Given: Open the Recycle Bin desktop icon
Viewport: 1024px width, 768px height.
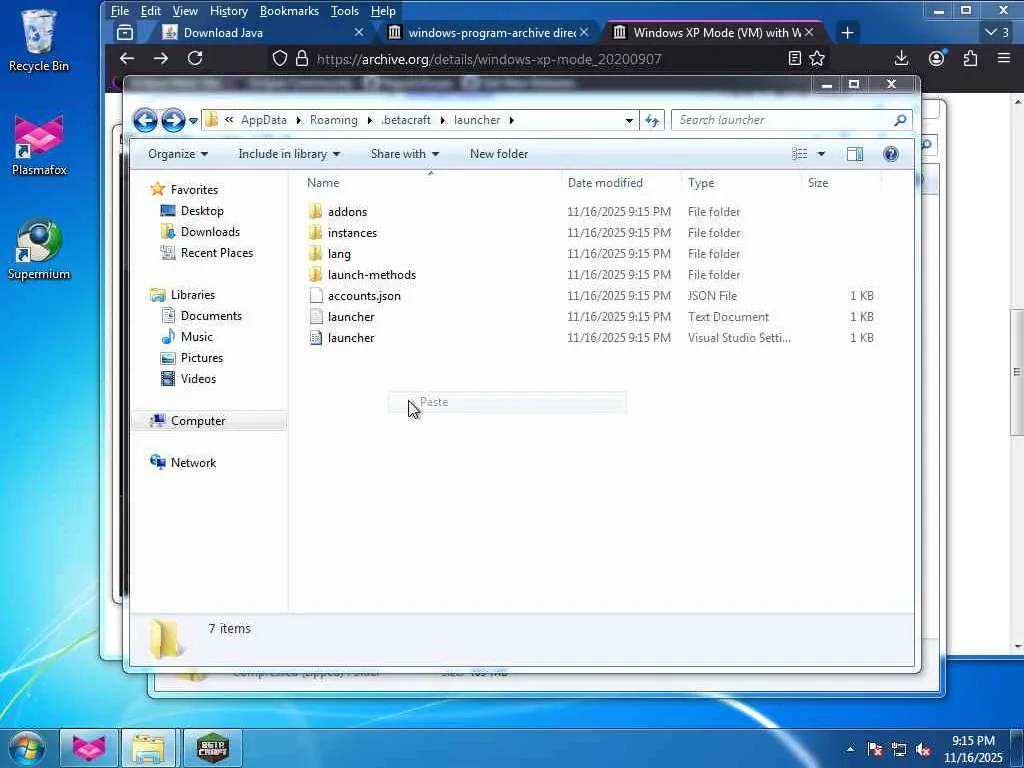Looking at the screenshot, I should coord(39,40).
